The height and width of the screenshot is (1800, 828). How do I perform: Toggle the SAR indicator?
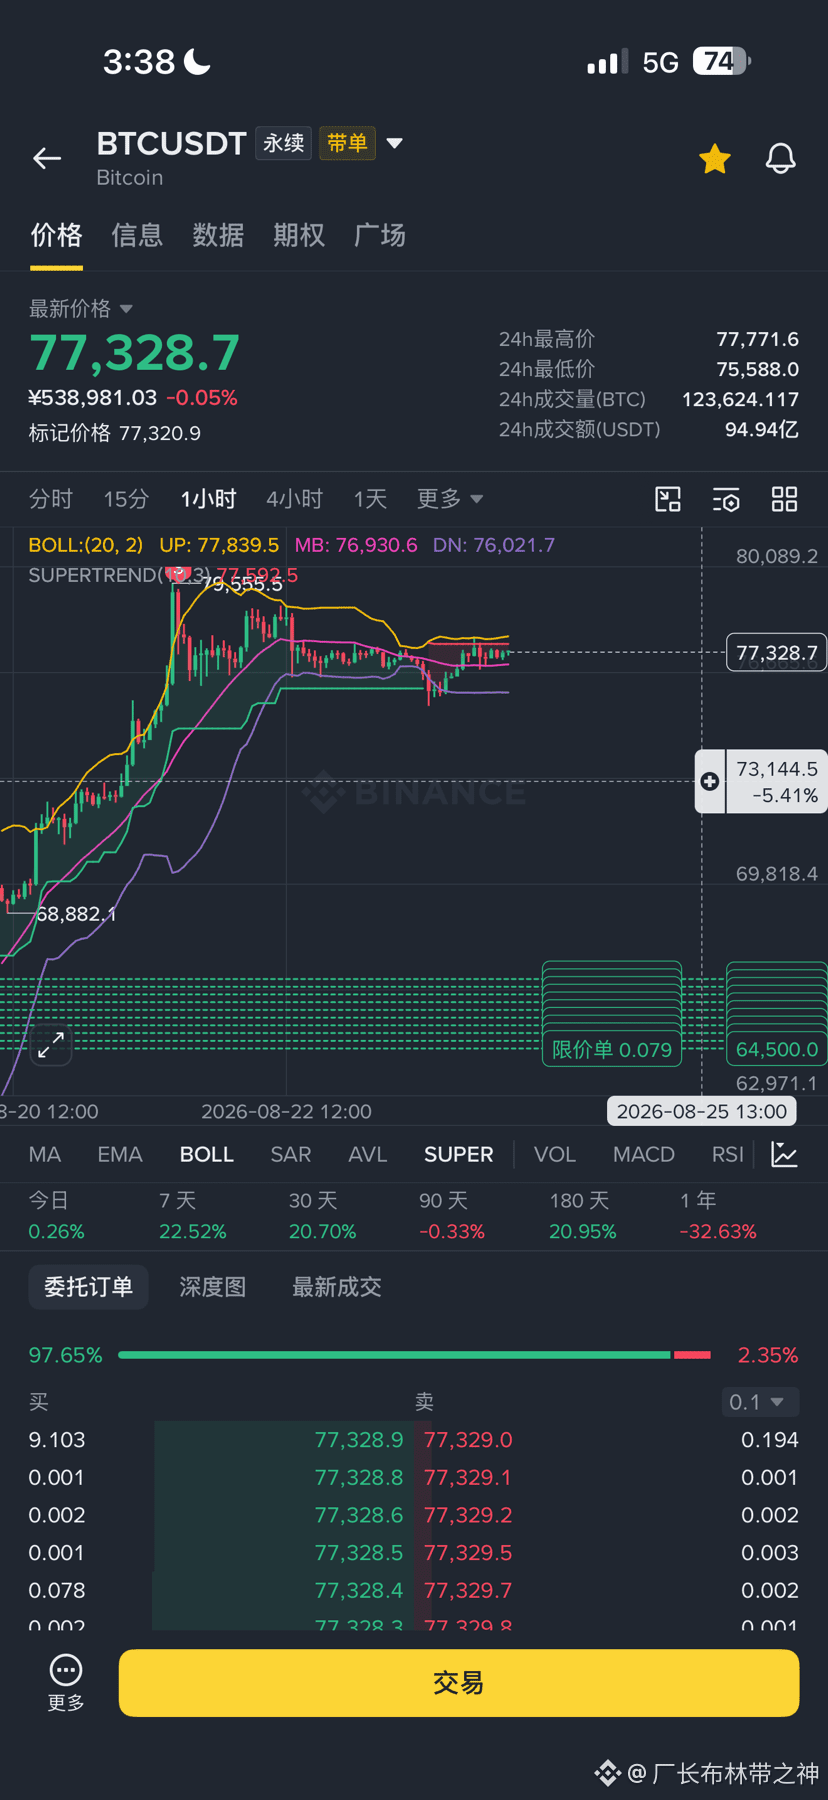(291, 1155)
